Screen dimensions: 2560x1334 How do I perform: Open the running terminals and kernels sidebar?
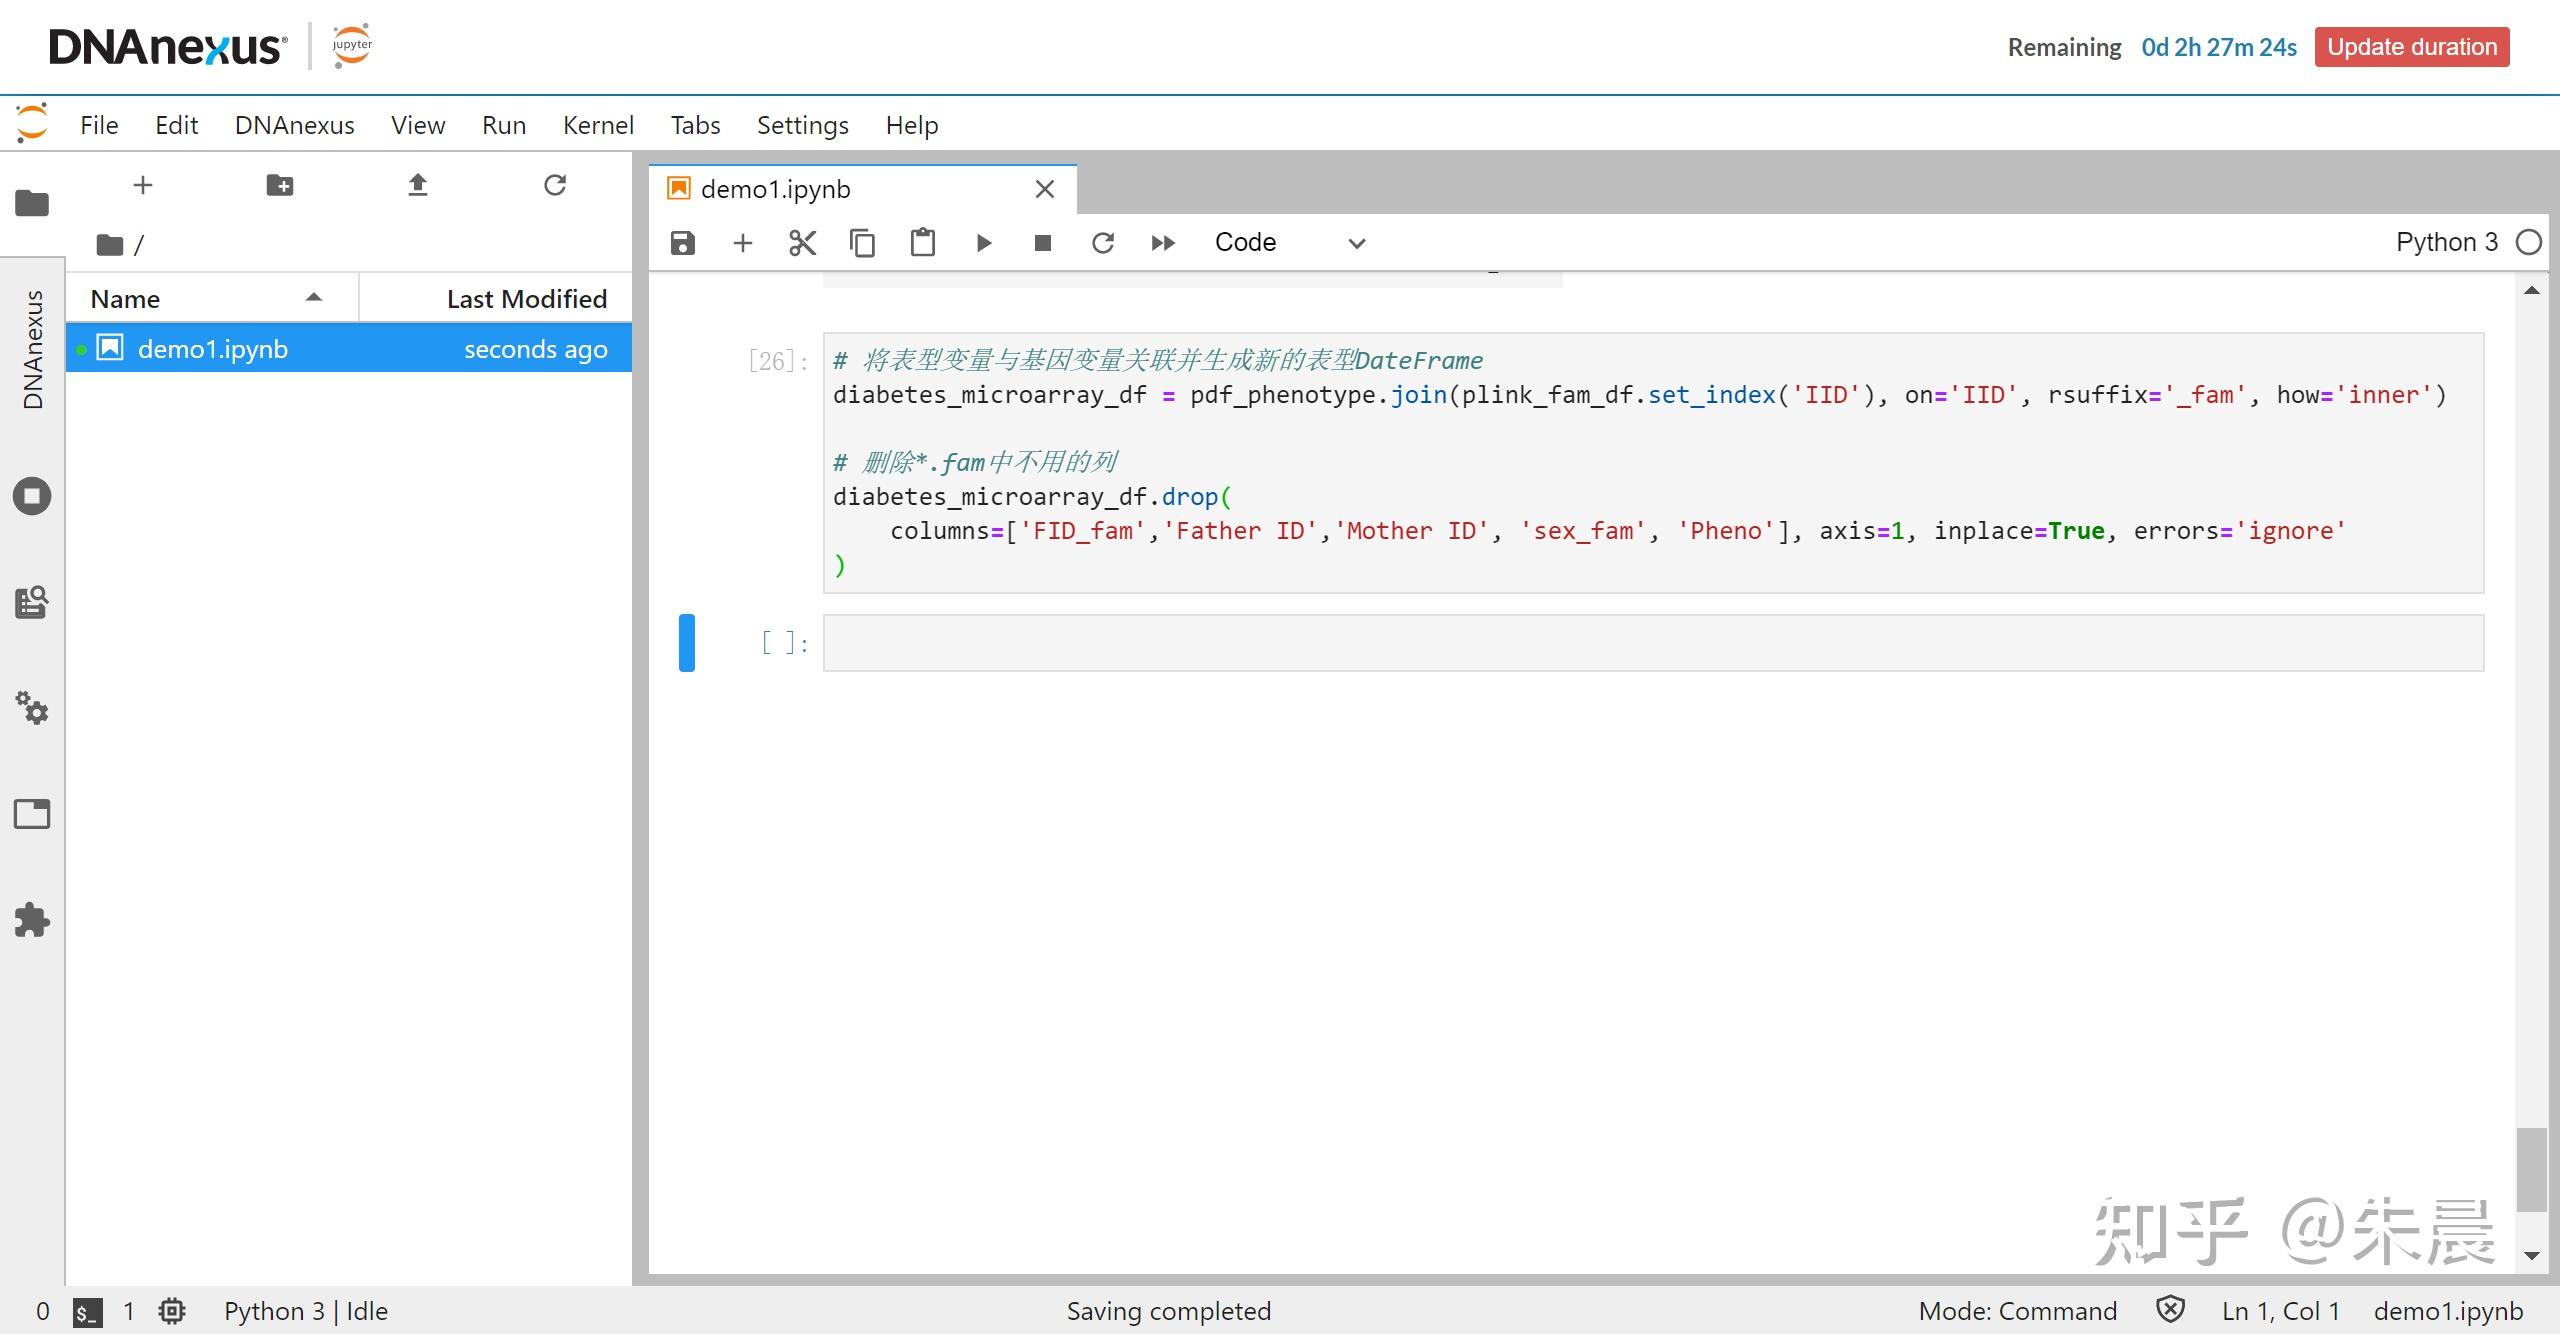click(32, 496)
